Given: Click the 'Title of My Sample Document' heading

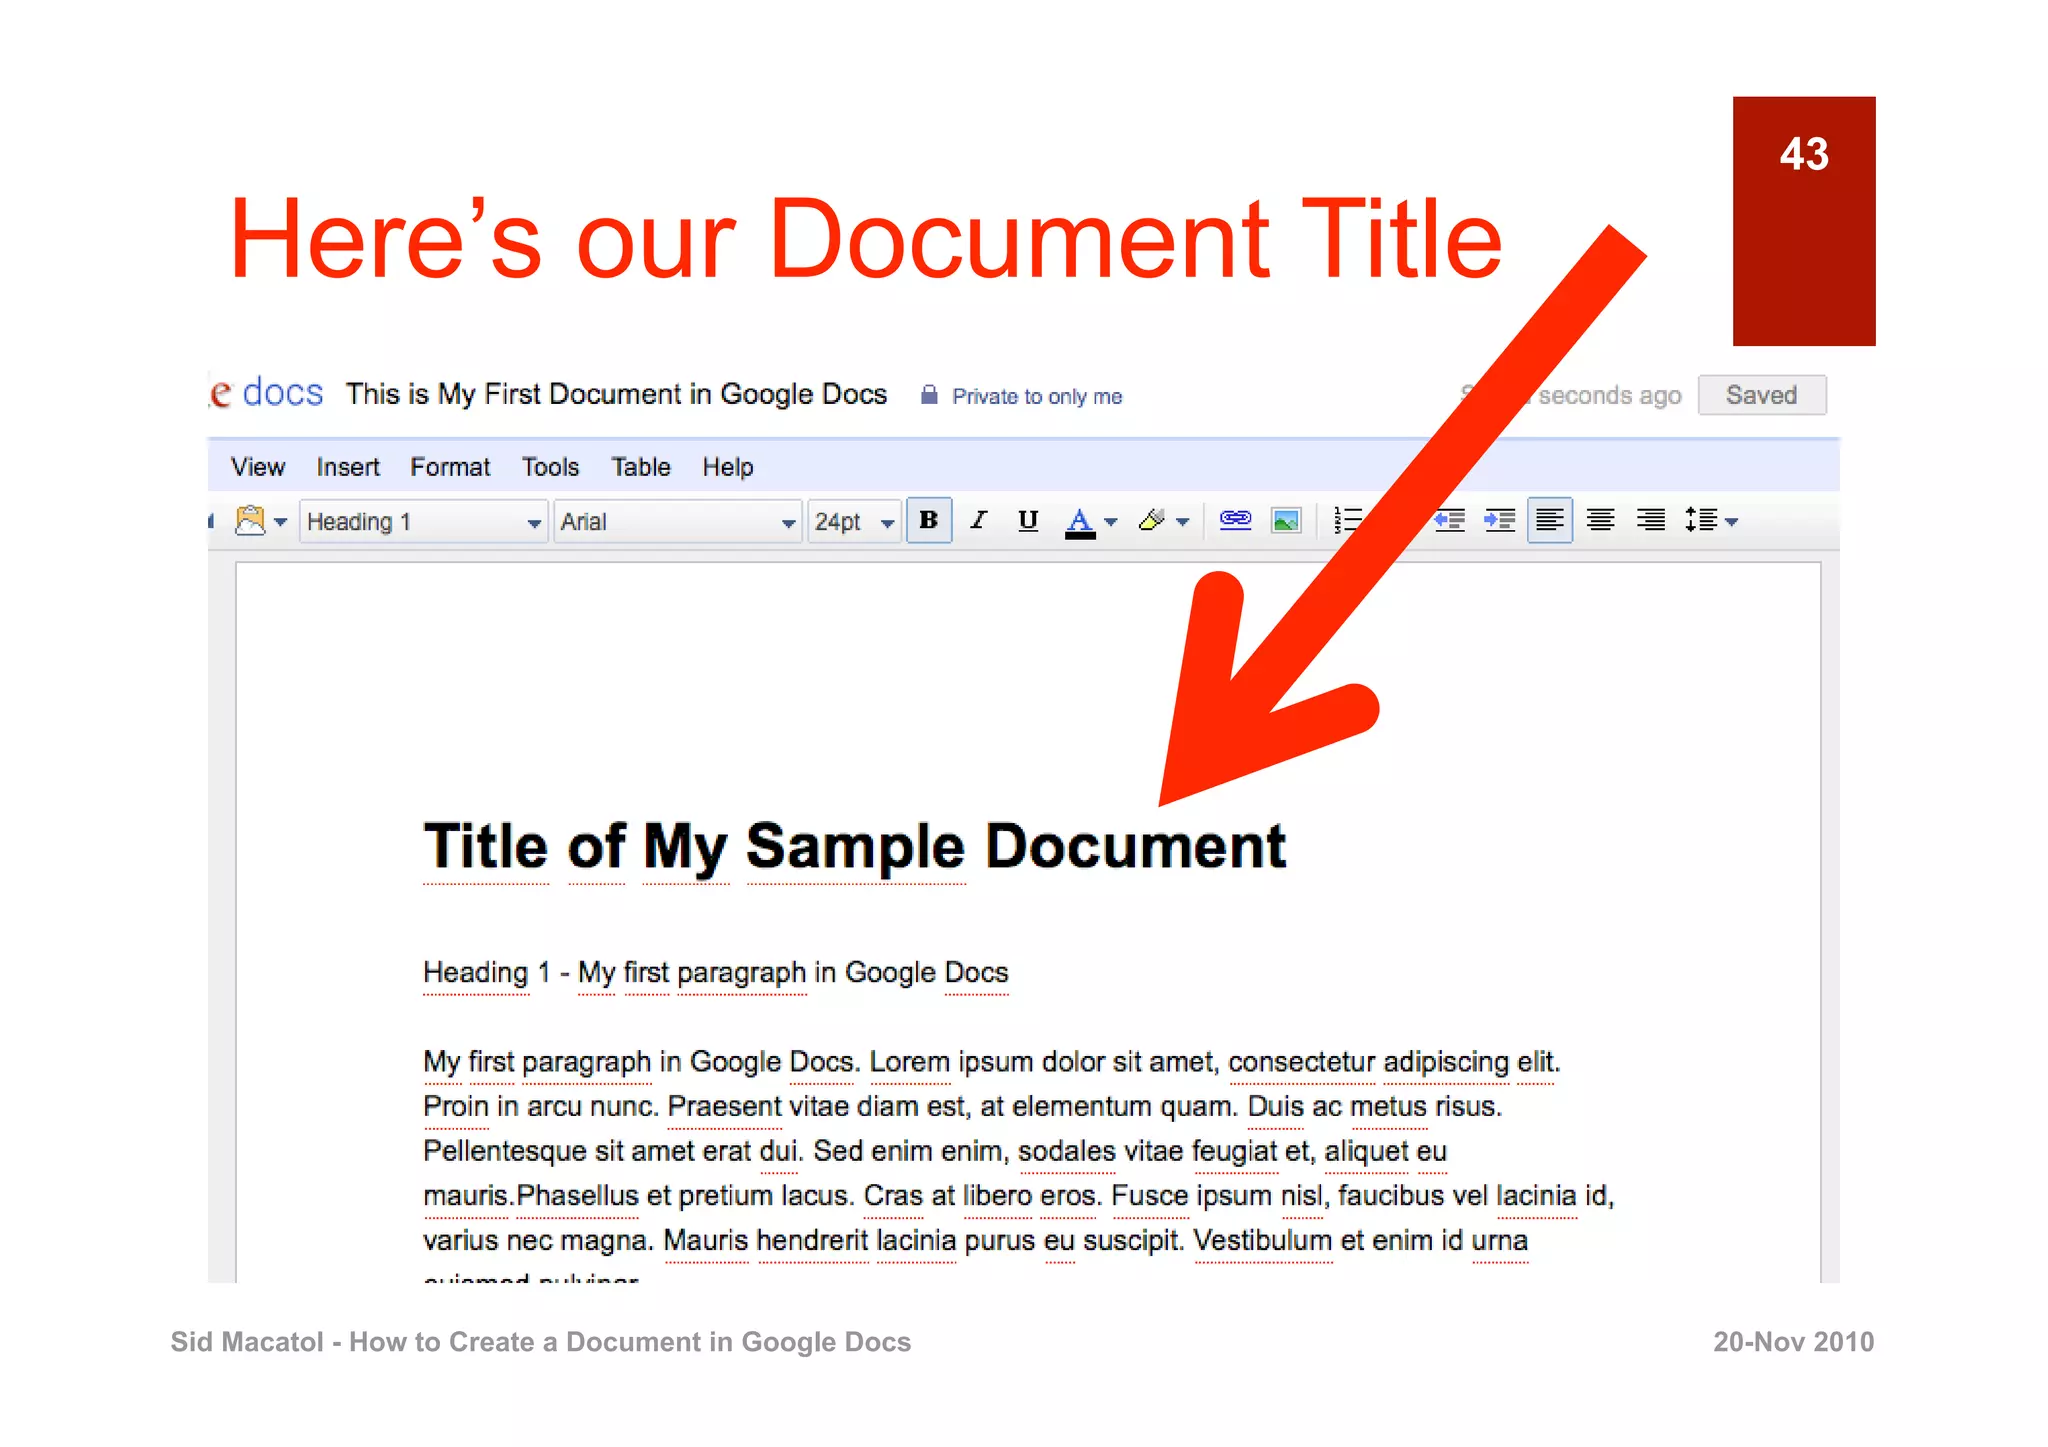Looking at the screenshot, I should click(x=855, y=848).
